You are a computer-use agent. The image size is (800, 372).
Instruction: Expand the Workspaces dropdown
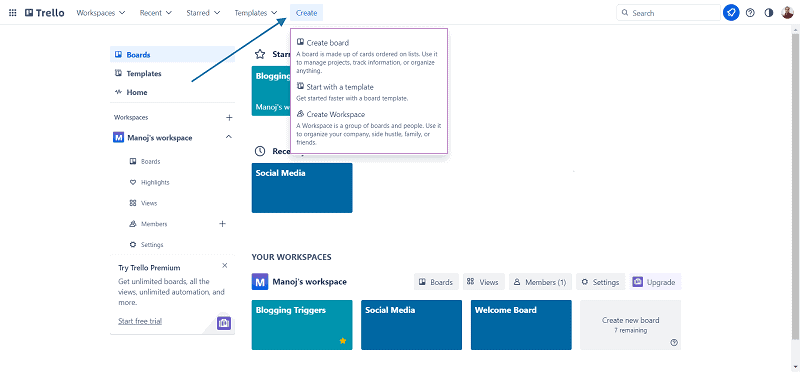click(x=101, y=13)
